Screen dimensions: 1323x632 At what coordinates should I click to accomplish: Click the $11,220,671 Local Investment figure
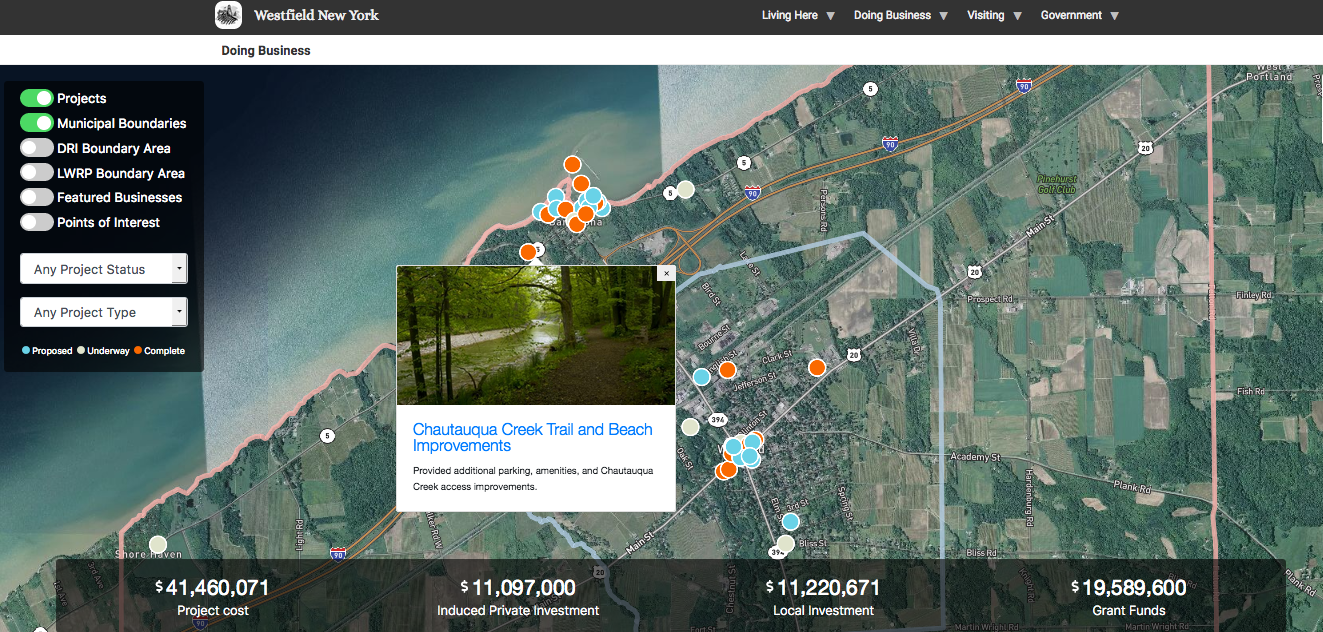coord(823,587)
